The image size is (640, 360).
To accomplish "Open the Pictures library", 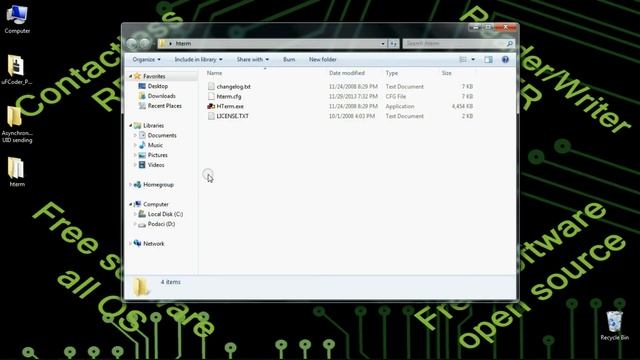I will click(158, 155).
